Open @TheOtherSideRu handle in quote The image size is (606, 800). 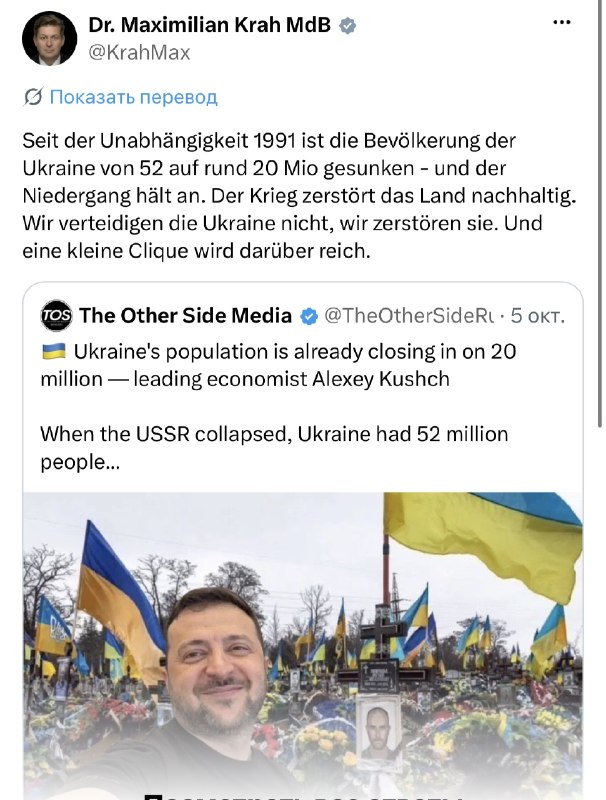click(409, 316)
